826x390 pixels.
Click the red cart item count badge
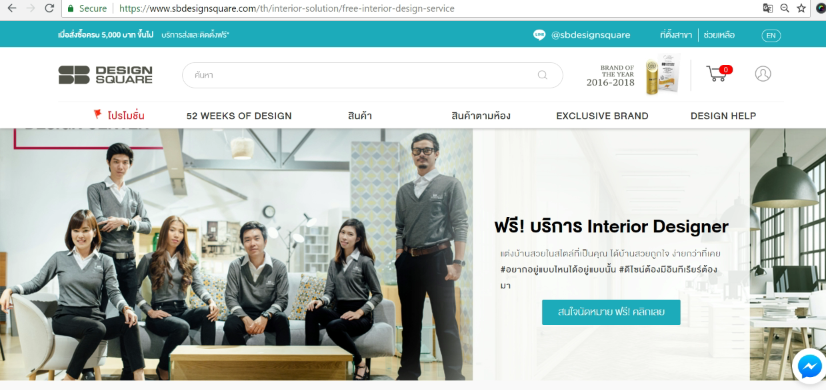pos(725,70)
